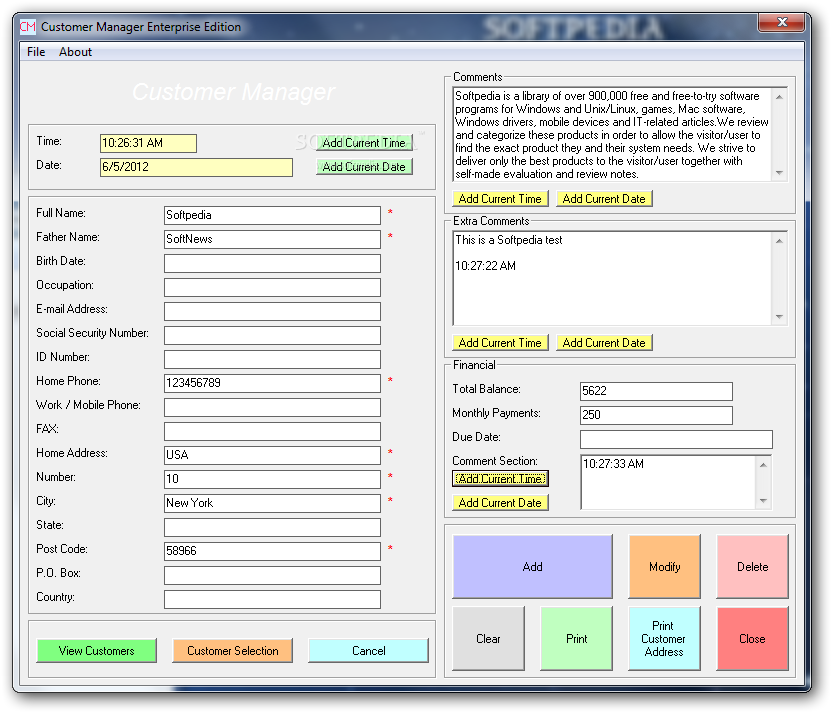Image resolution: width=832 pixels, height=713 pixels.
Task: Click the Number field containing 10
Action: [272, 479]
